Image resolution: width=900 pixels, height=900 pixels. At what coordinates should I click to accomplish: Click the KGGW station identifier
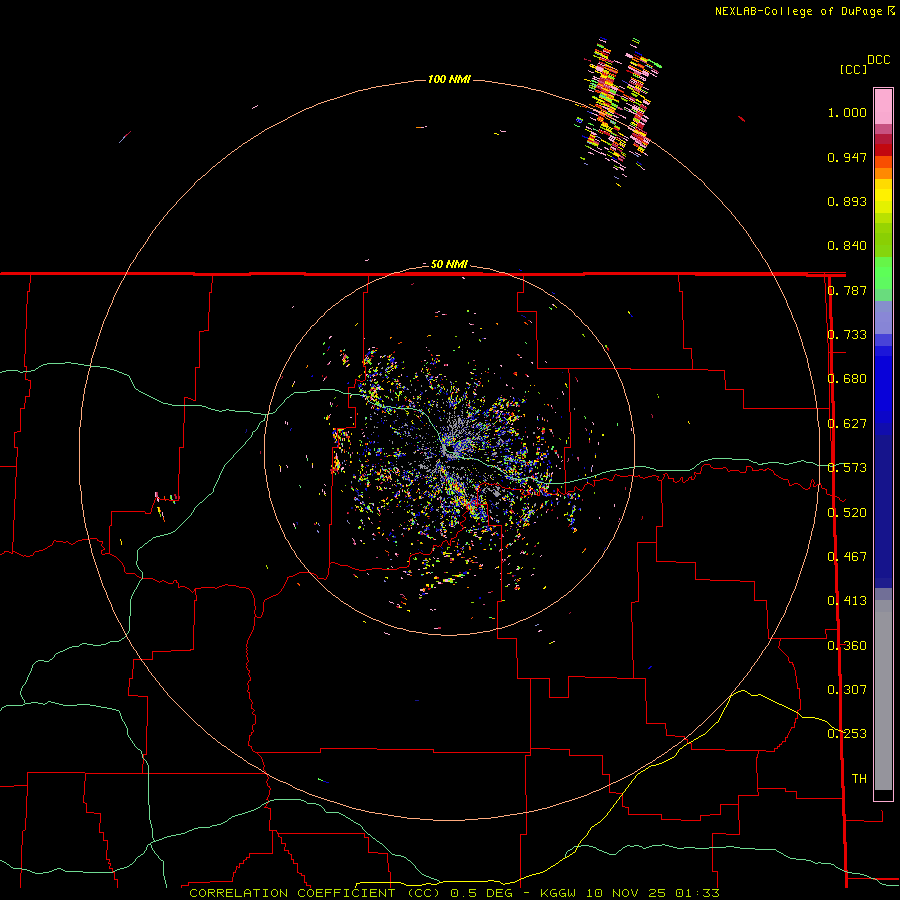[x=558, y=893]
